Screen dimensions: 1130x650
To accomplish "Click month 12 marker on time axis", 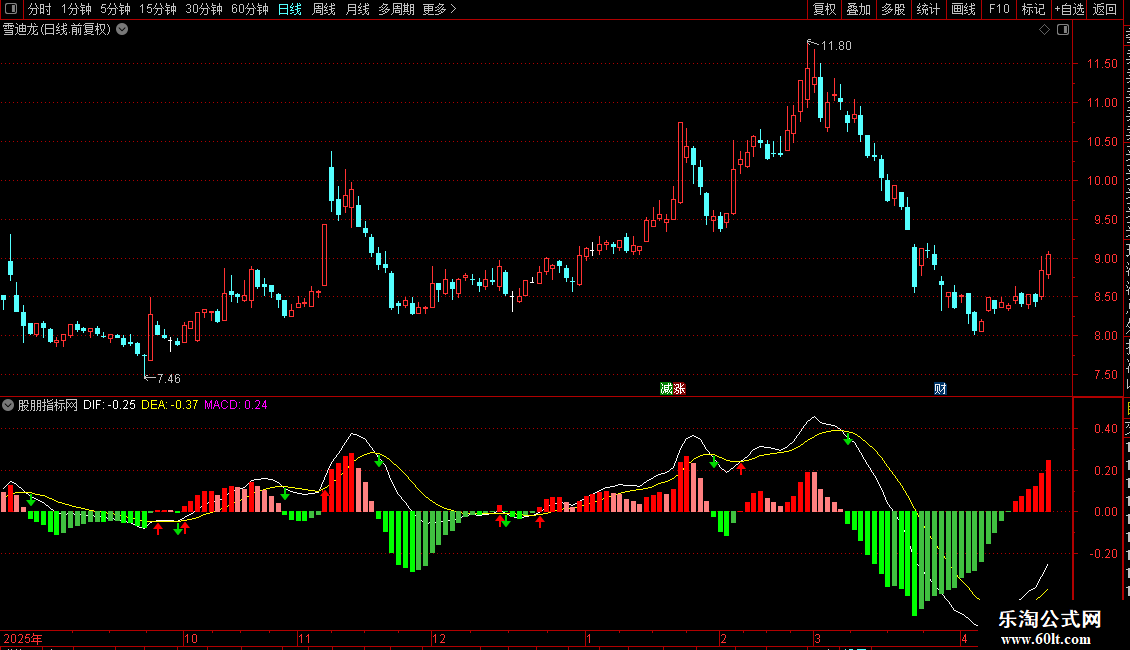I will tap(439, 638).
